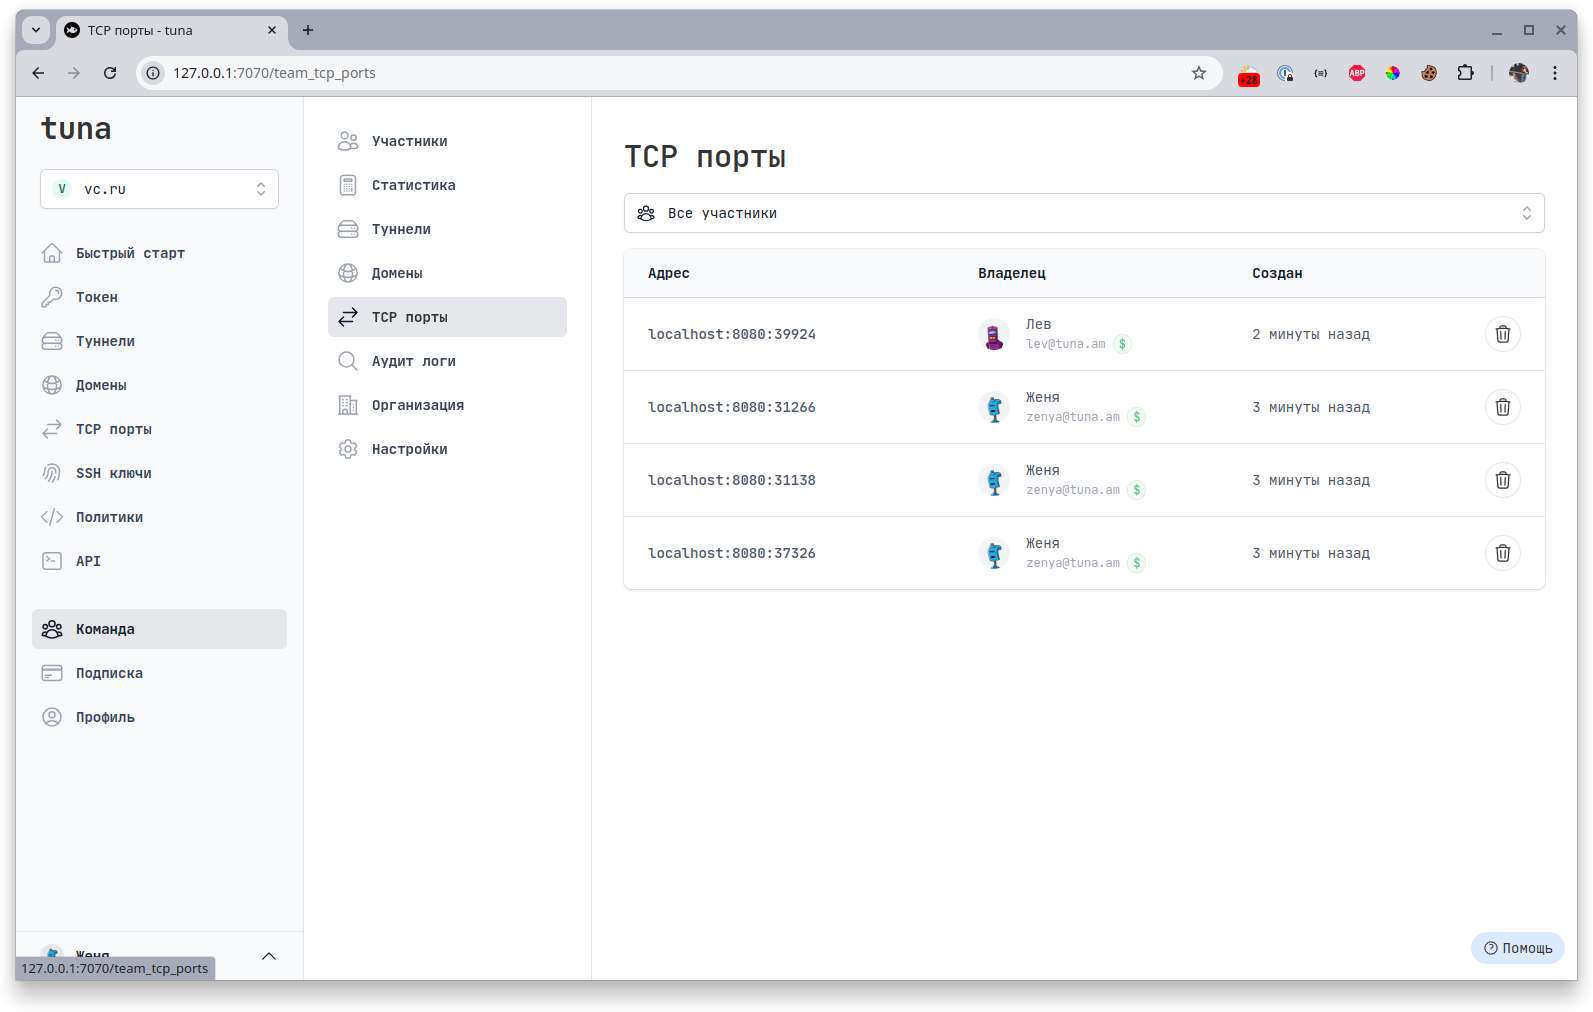The width and height of the screenshot is (1593, 1012).
Task: Open the browser profile avatar
Action: click(x=1519, y=73)
